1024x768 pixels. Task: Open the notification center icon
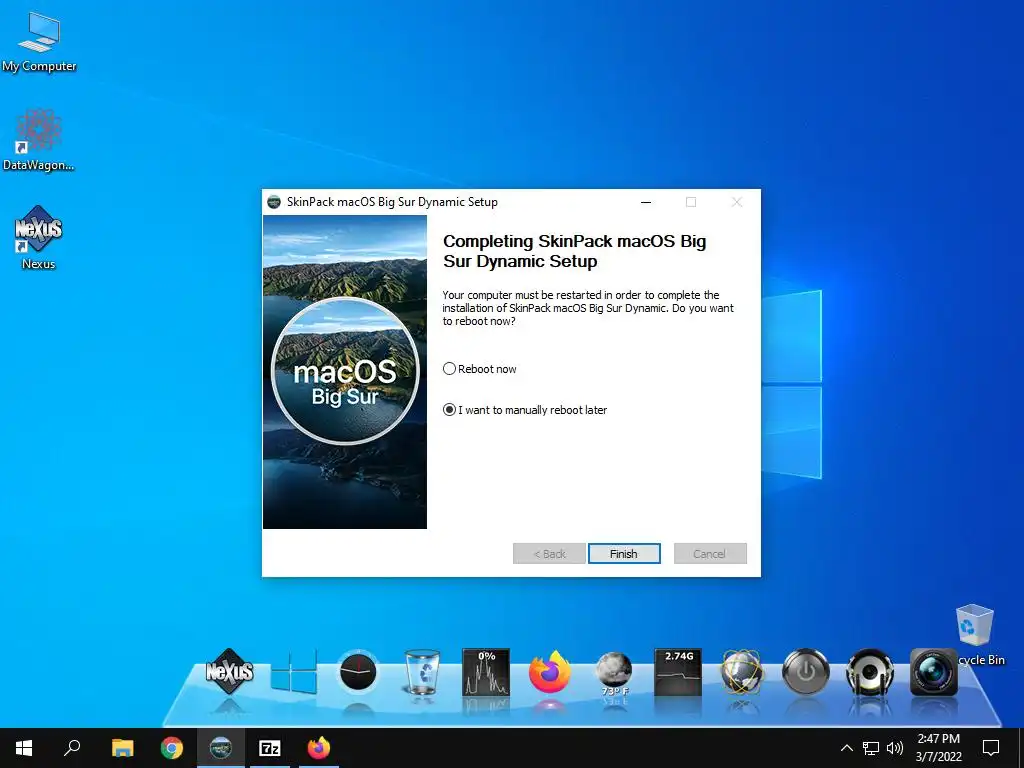tap(991, 748)
